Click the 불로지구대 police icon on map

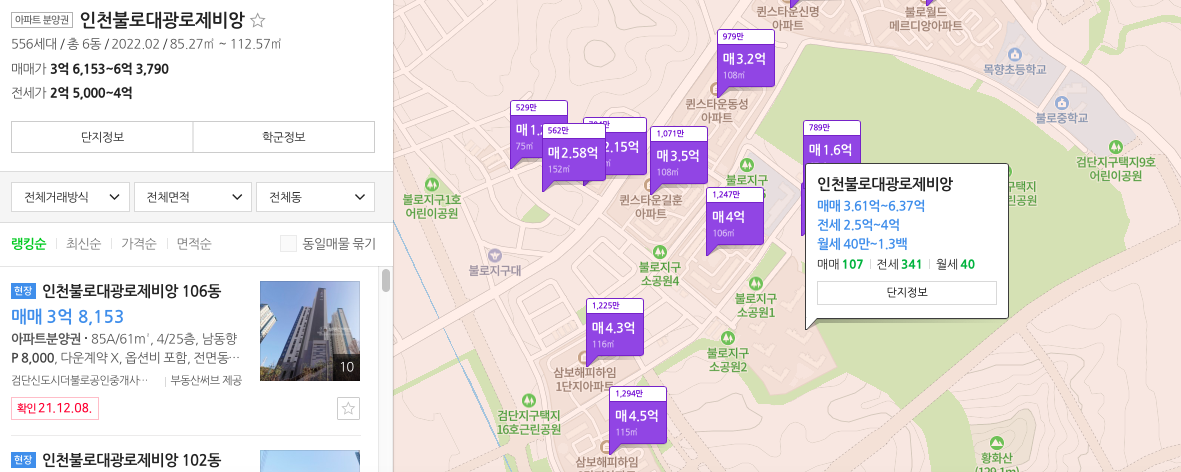(x=495, y=255)
